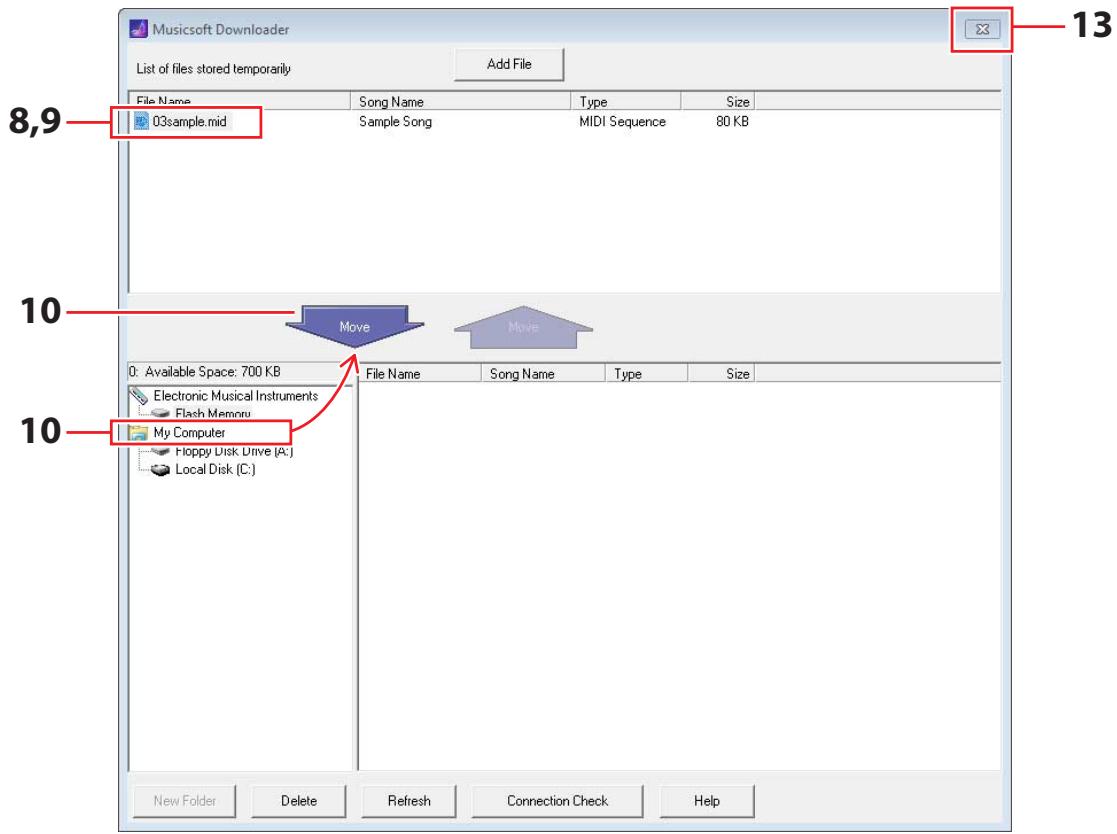Select the 03sample.mid file icon
This screenshot has height=834, width=1117.
[x=140, y=122]
